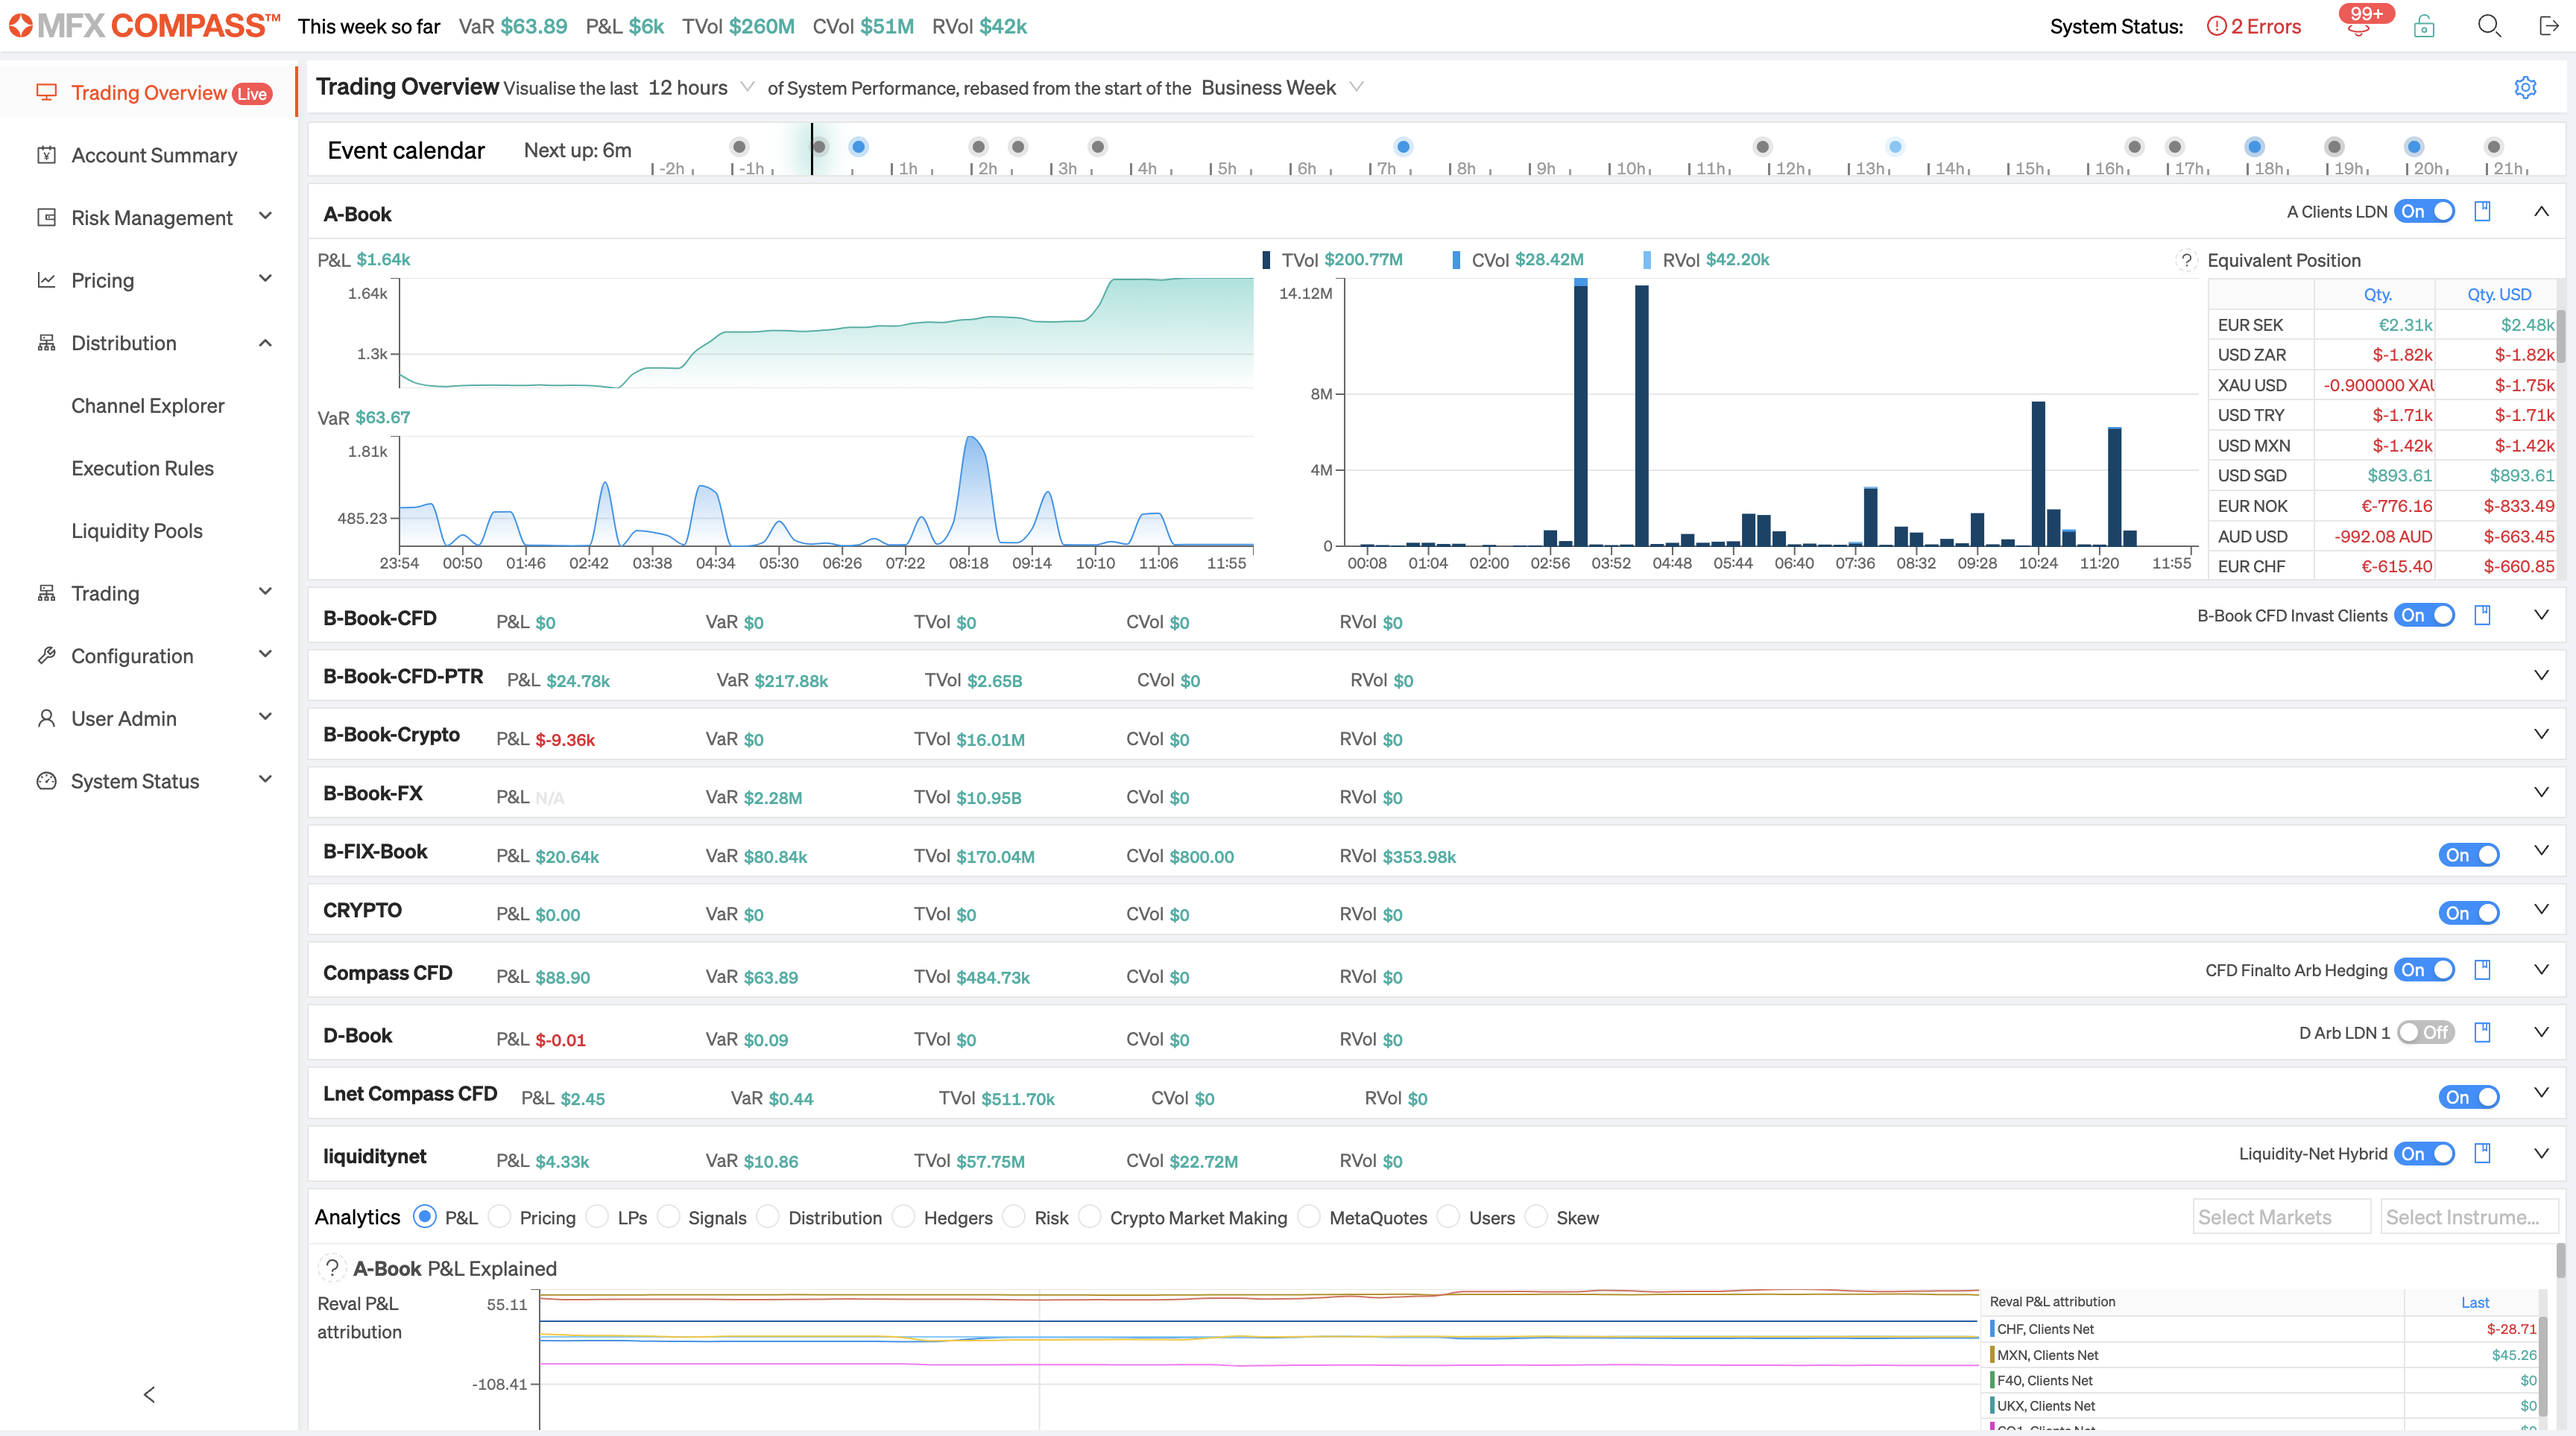Click the MFX Compass logo
This screenshot has width=2576, height=1436.
tap(144, 26)
